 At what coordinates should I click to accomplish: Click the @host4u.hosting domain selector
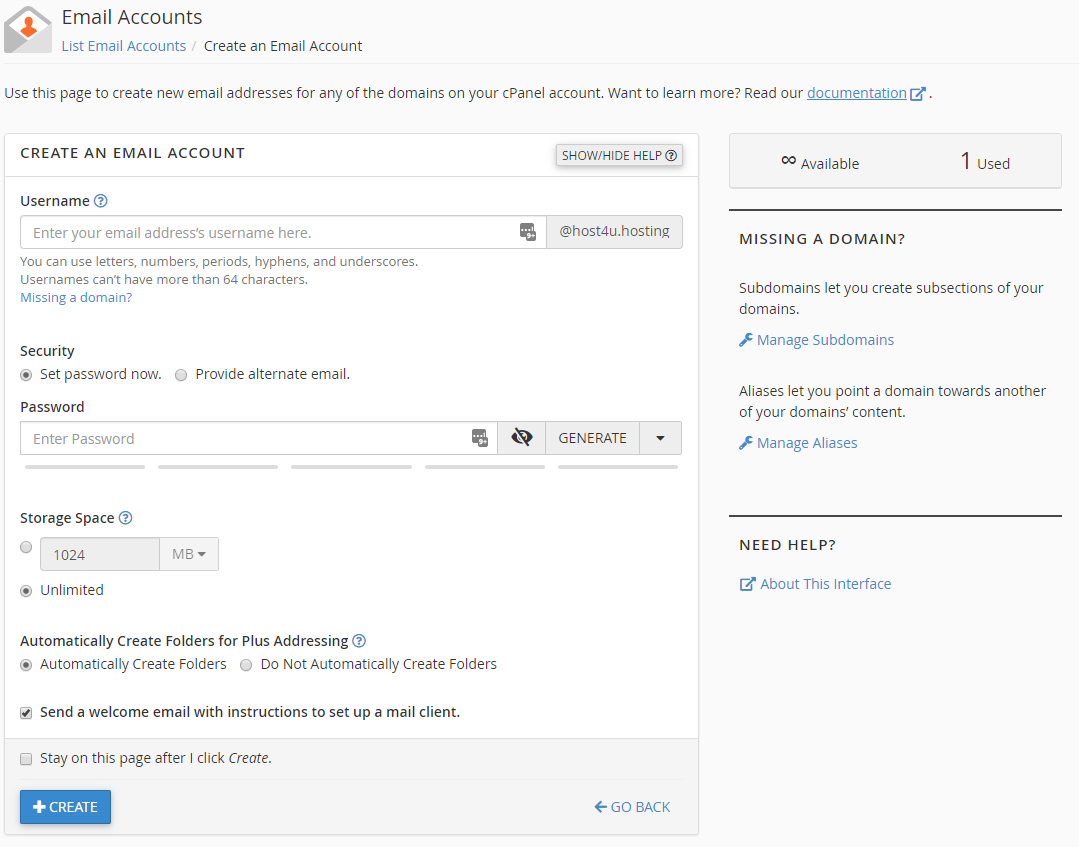(614, 231)
